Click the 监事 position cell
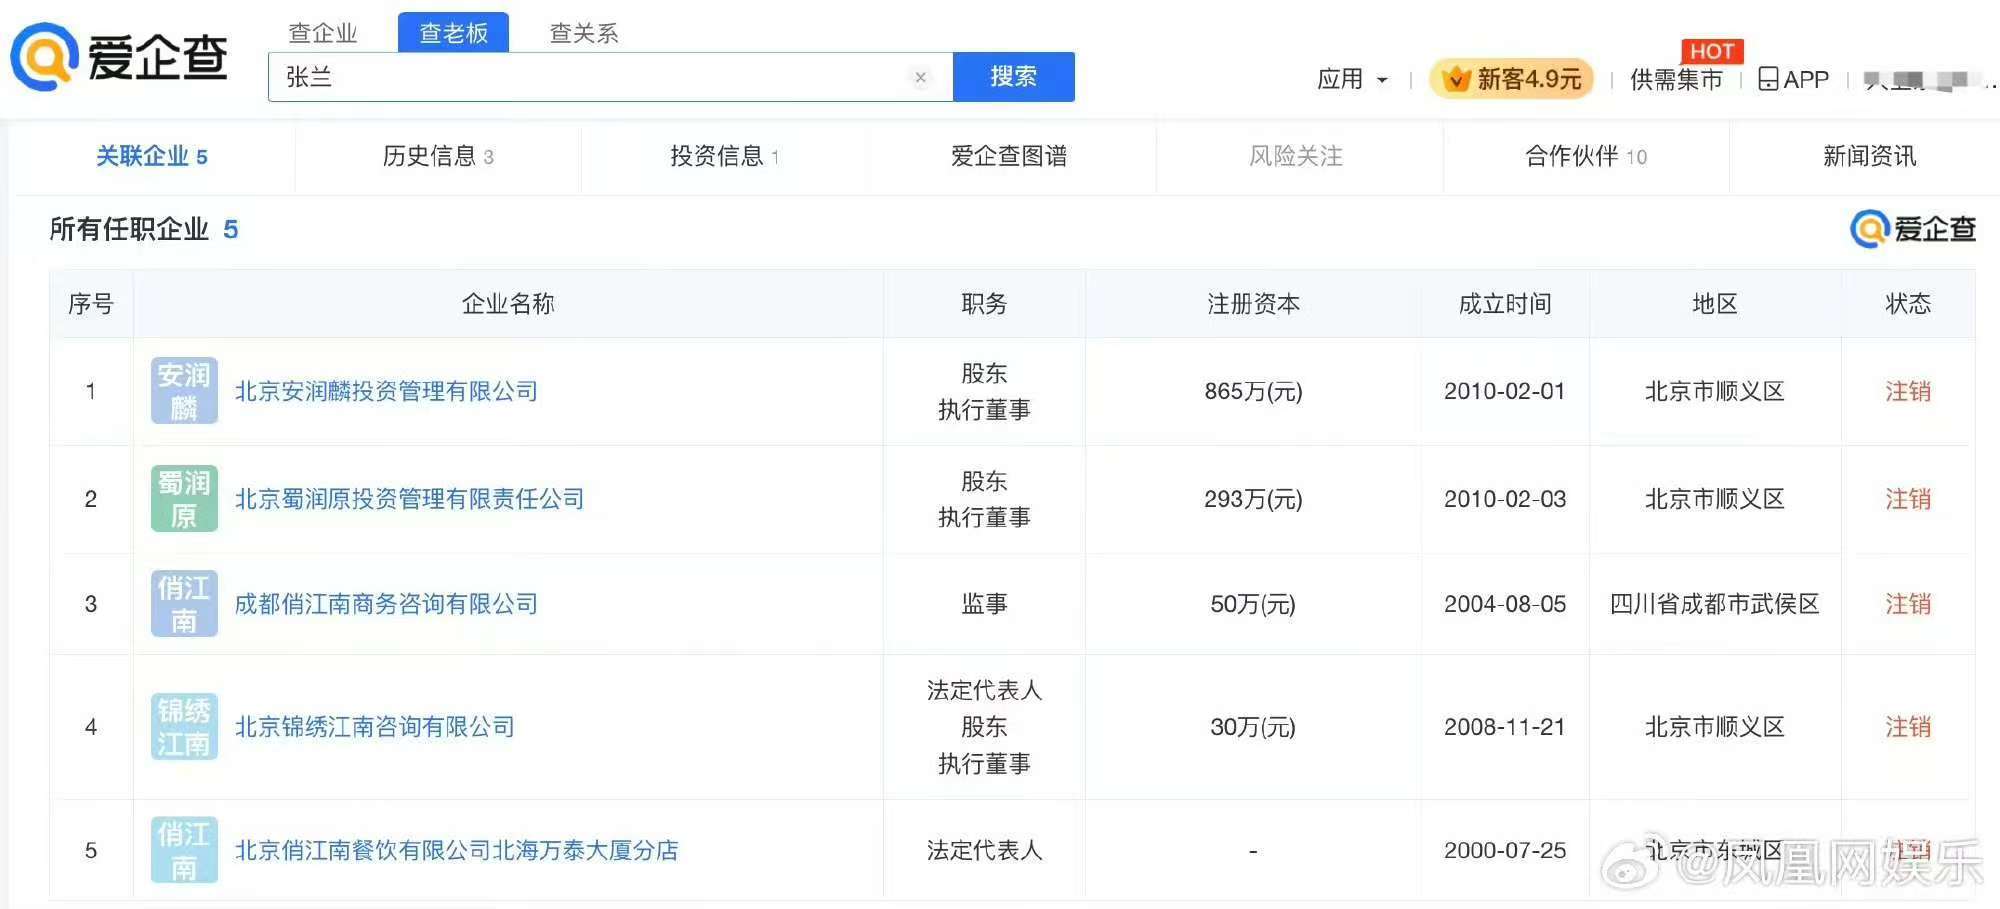This screenshot has height=909, width=2000. point(984,604)
